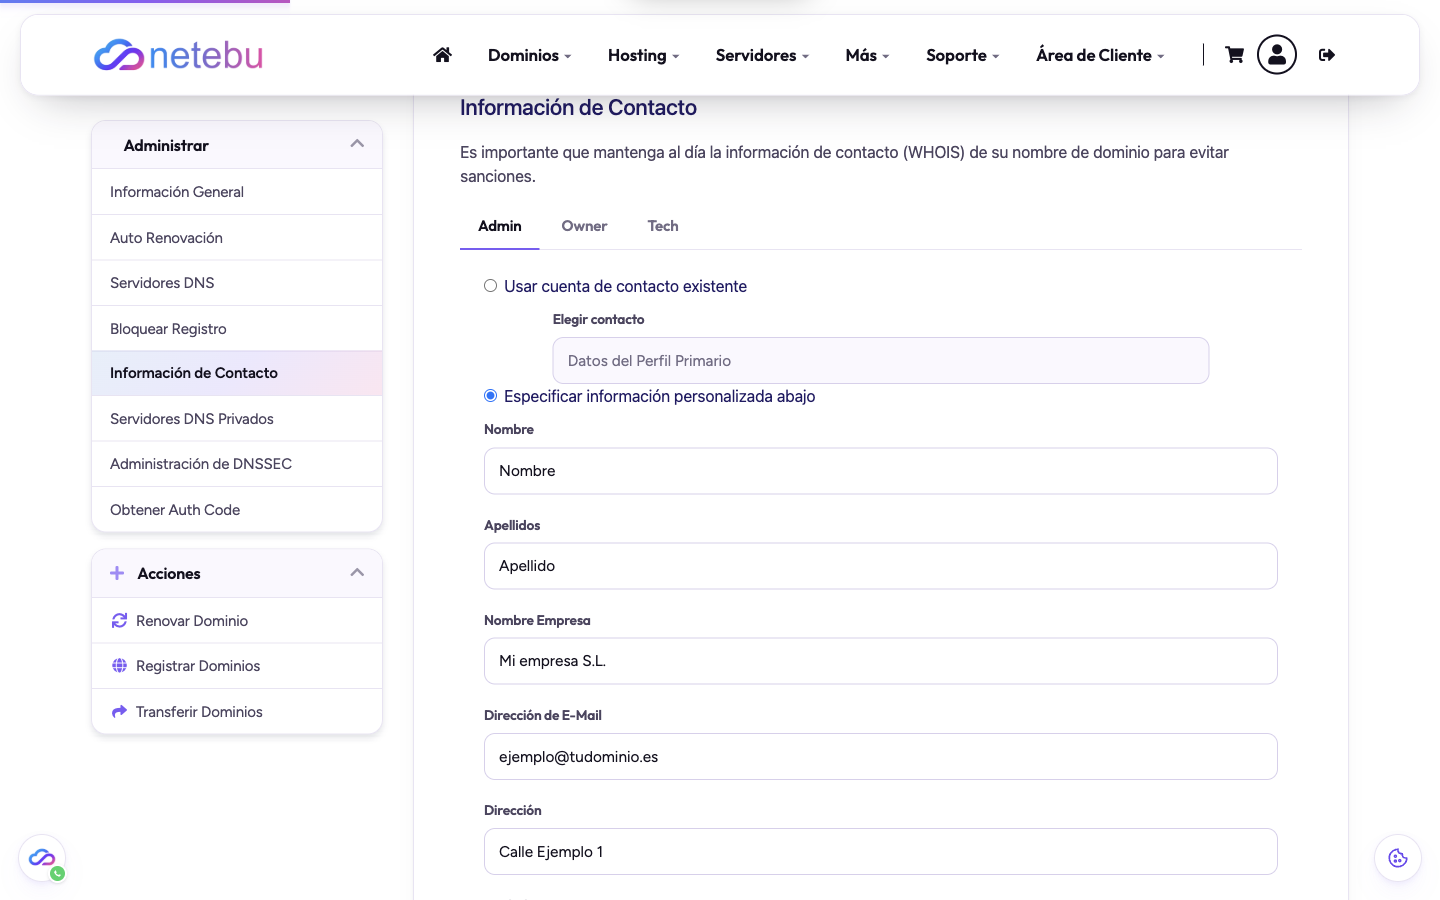The image size is (1440, 900).
Task: Click the Dirección input with Calle Ejemplo 1
Action: [x=881, y=852]
